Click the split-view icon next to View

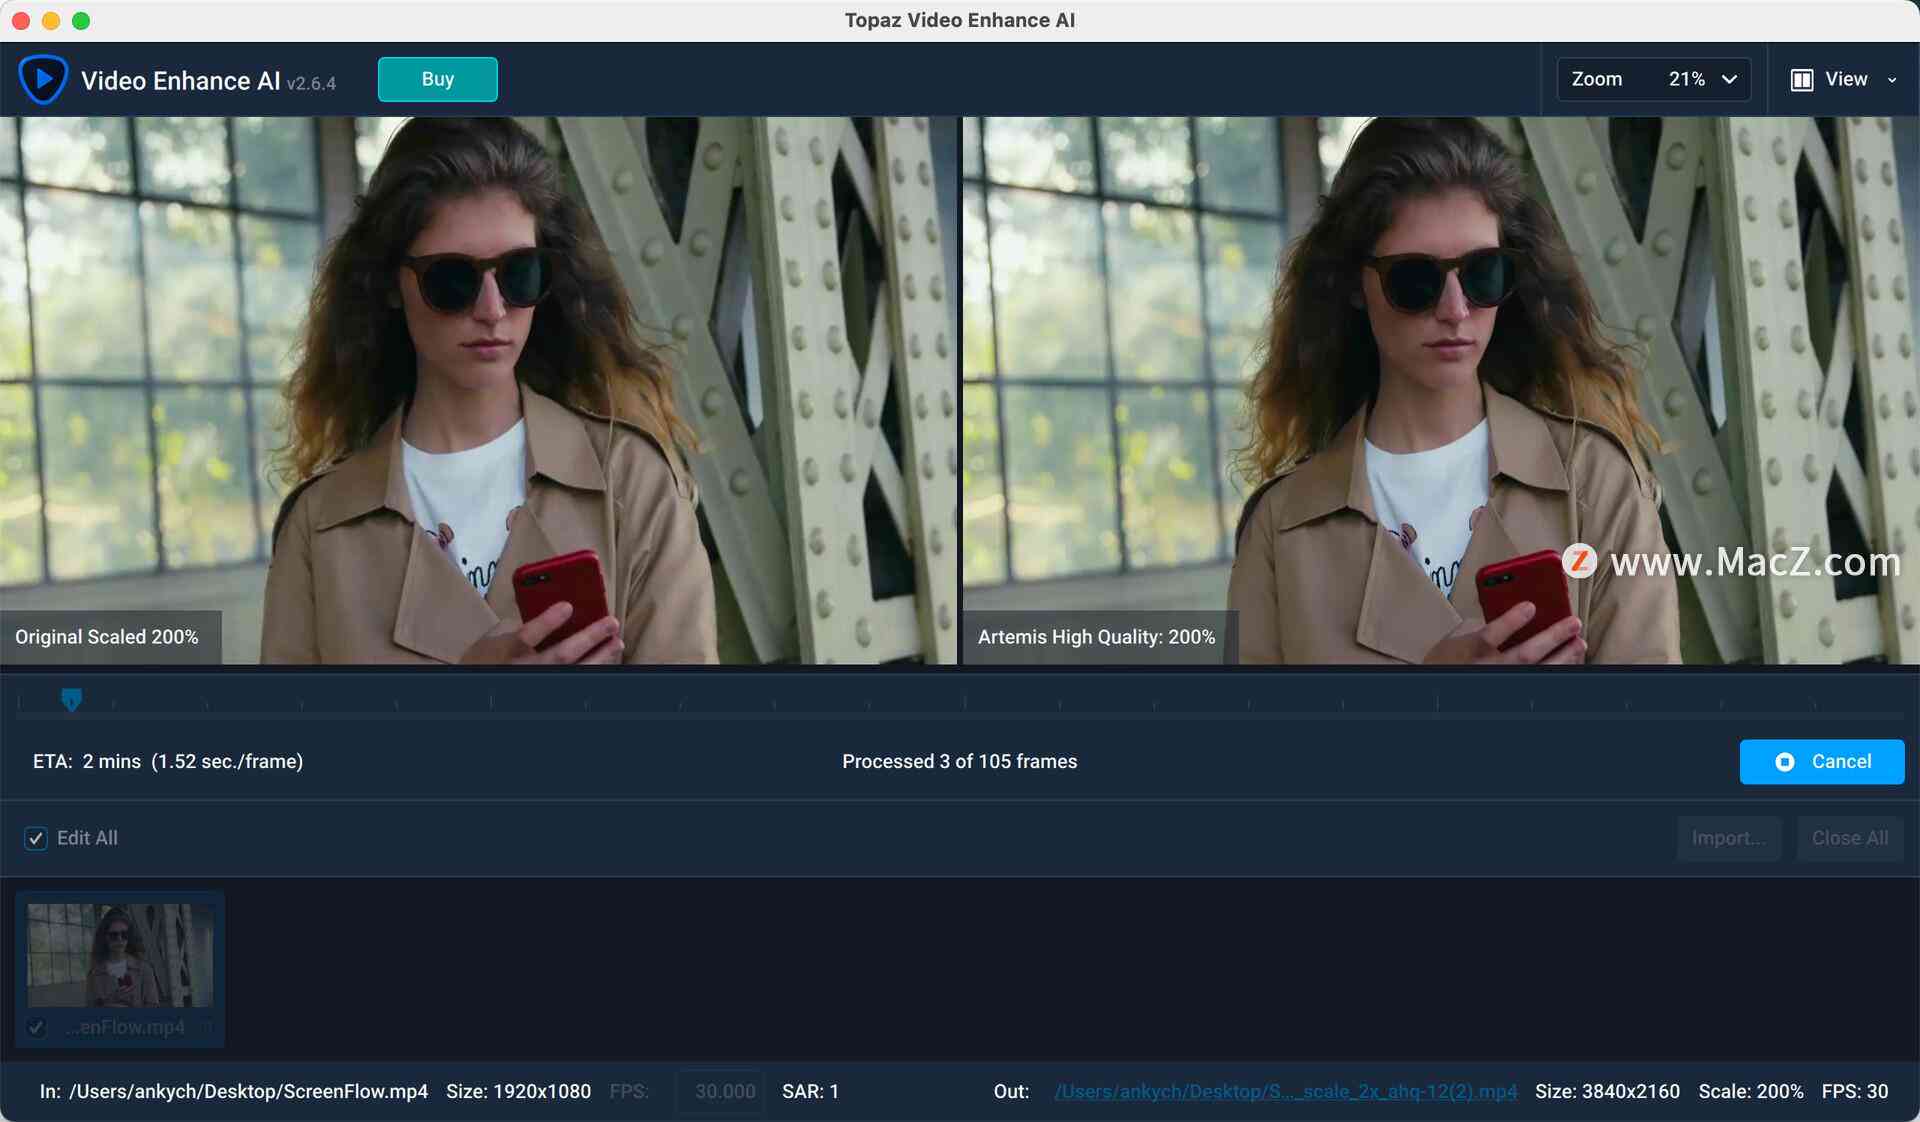point(1802,80)
